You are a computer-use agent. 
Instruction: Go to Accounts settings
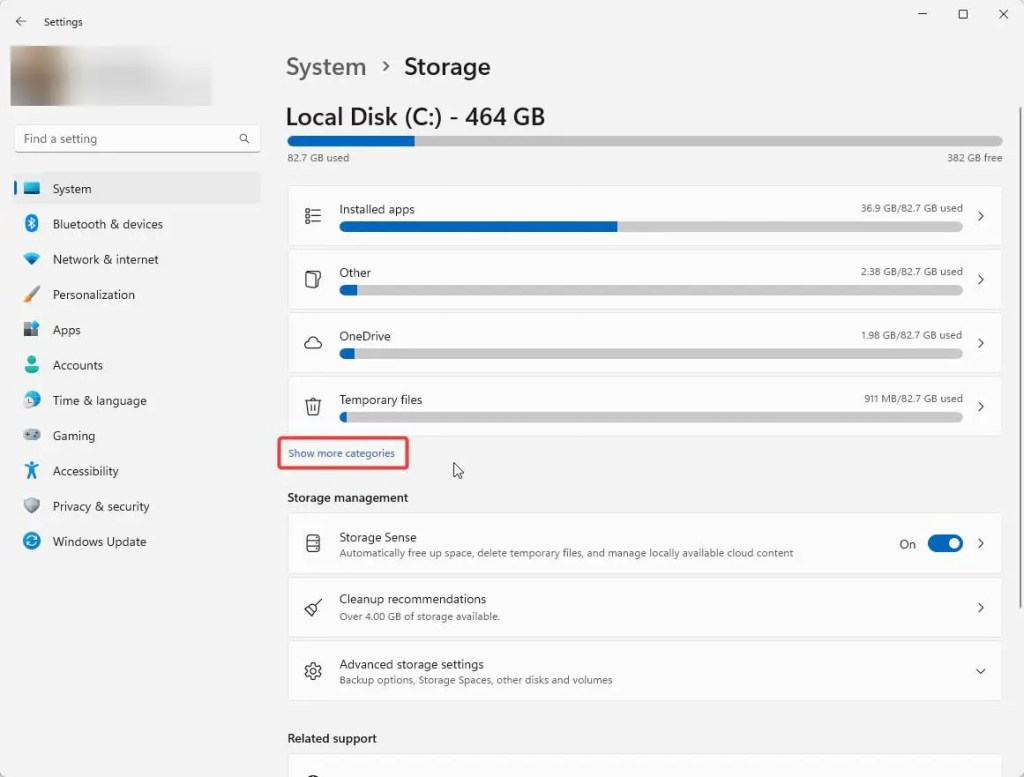(x=137, y=364)
